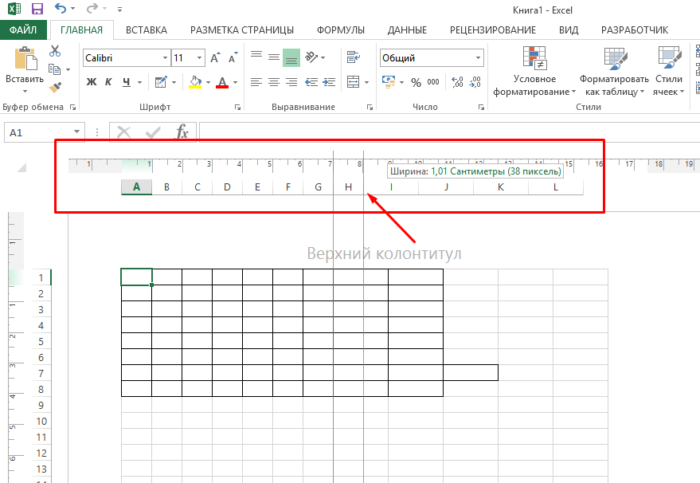
Task: Decrease cell indent
Action: [311, 82]
